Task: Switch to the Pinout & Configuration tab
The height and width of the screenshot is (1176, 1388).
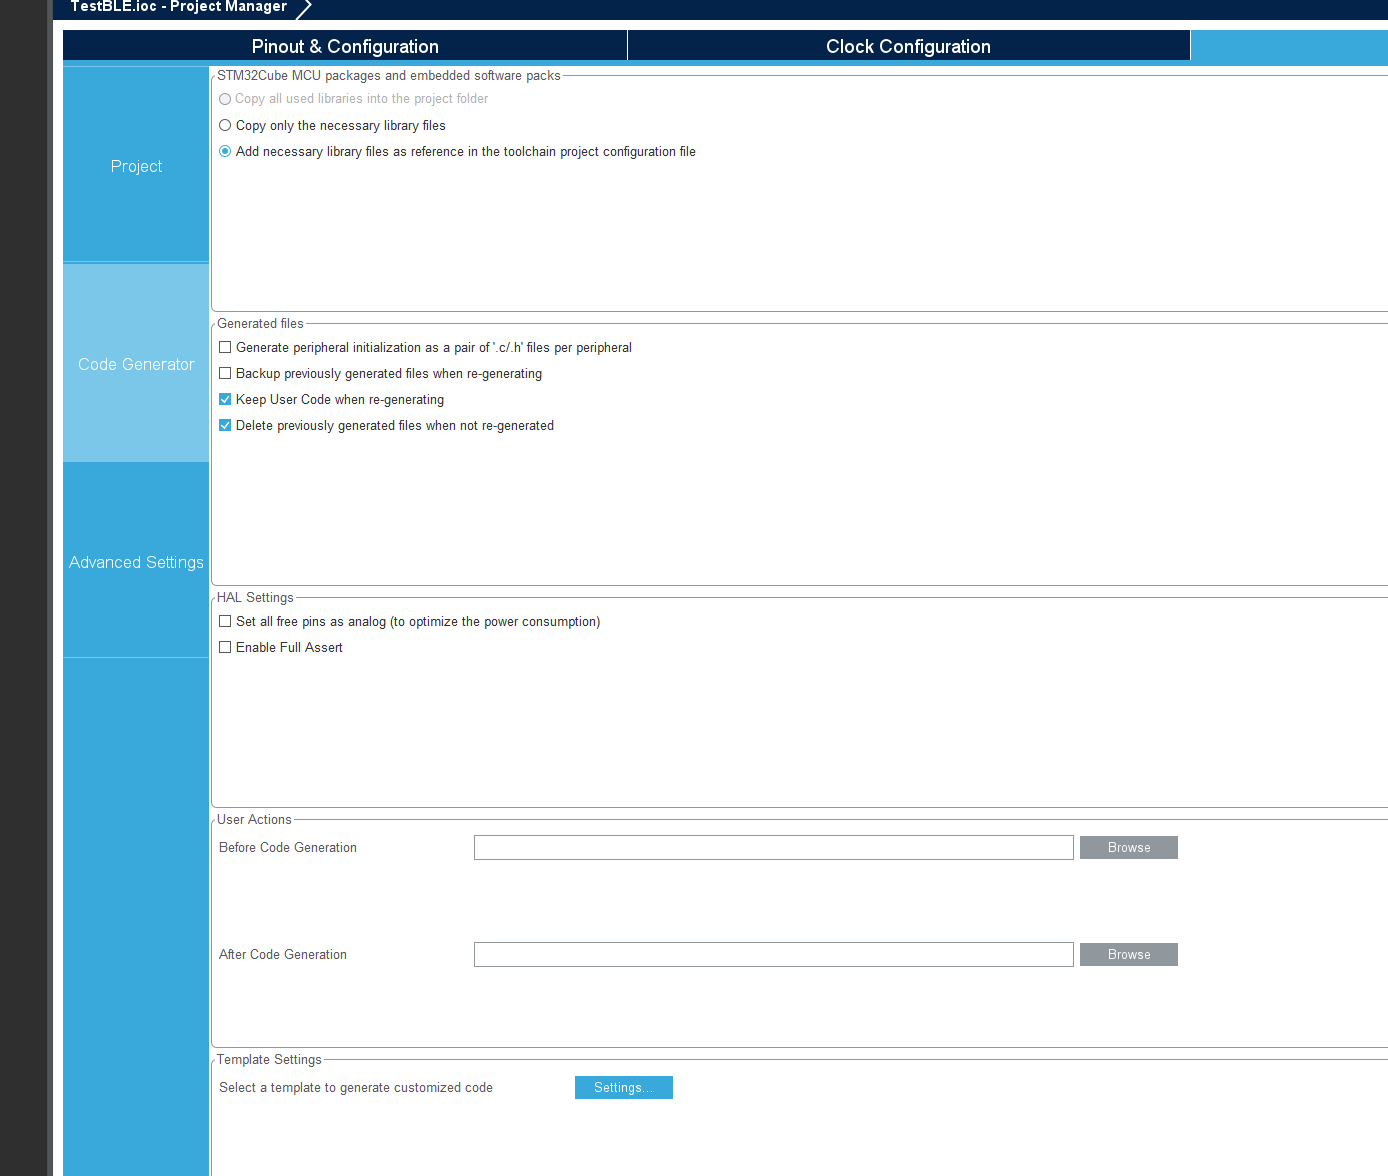Action: coord(344,46)
